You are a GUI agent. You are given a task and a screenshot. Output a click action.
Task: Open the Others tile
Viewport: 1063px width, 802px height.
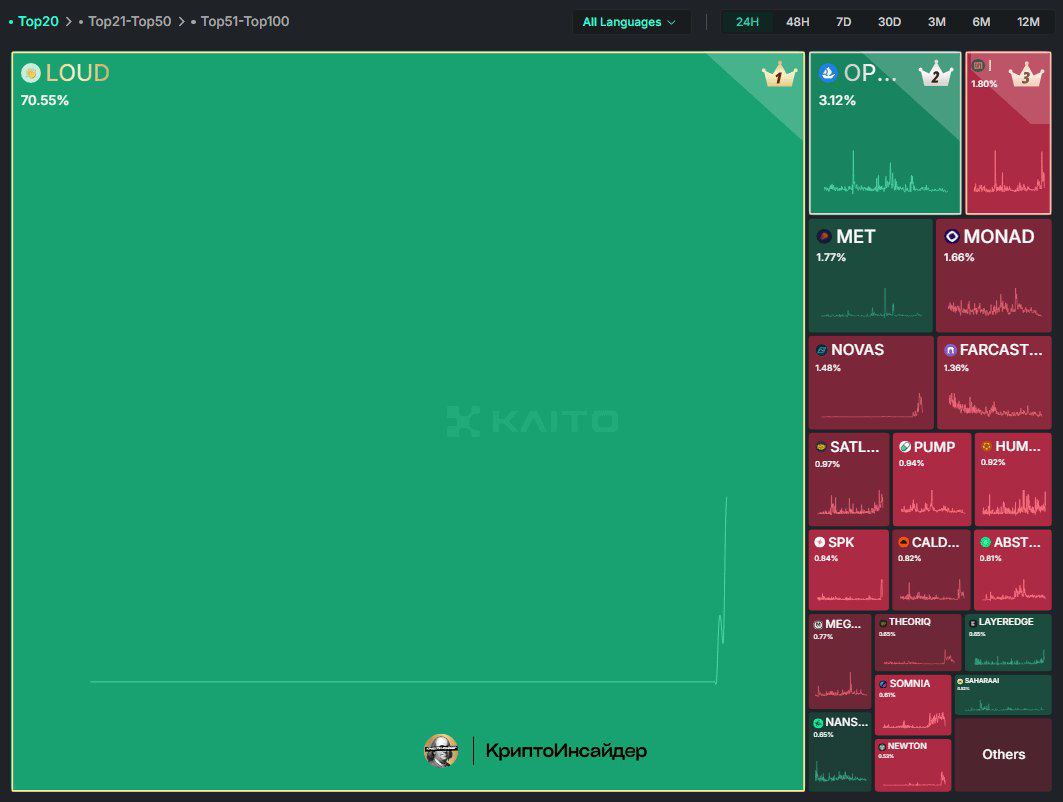tap(1003, 755)
